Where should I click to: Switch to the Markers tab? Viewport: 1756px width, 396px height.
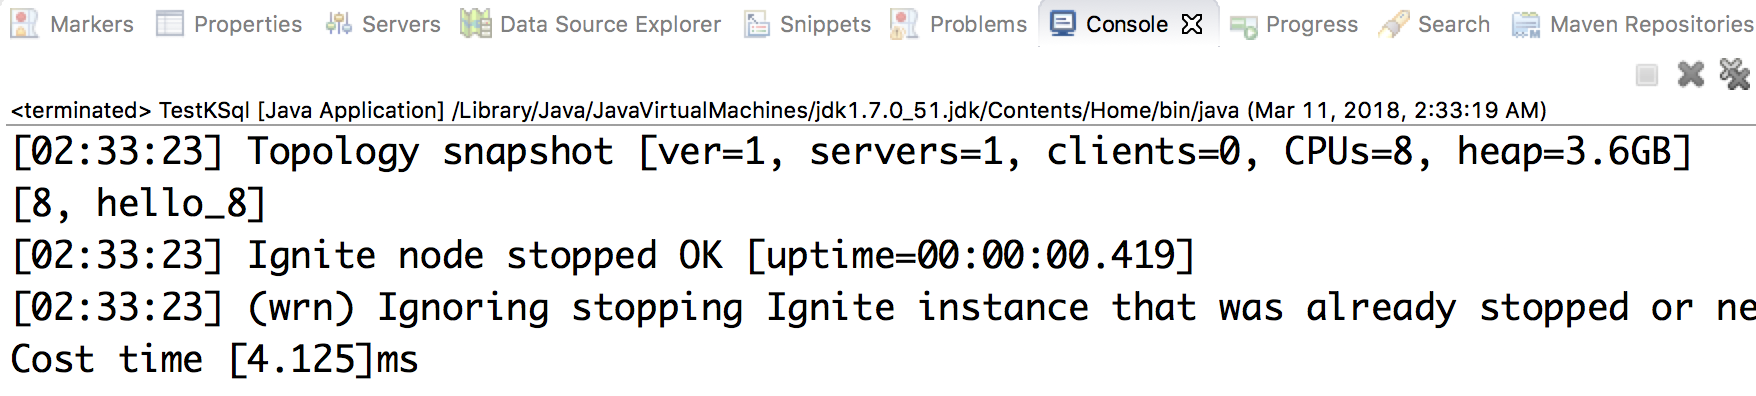pyautogui.click(x=71, y=24)
